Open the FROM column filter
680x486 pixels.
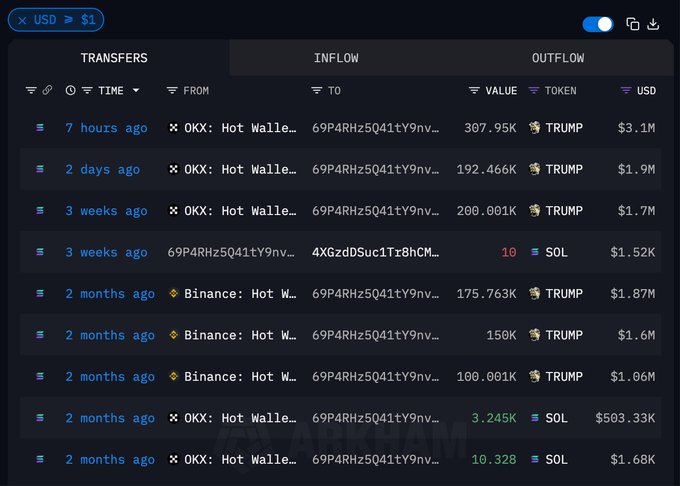[172, 90]
